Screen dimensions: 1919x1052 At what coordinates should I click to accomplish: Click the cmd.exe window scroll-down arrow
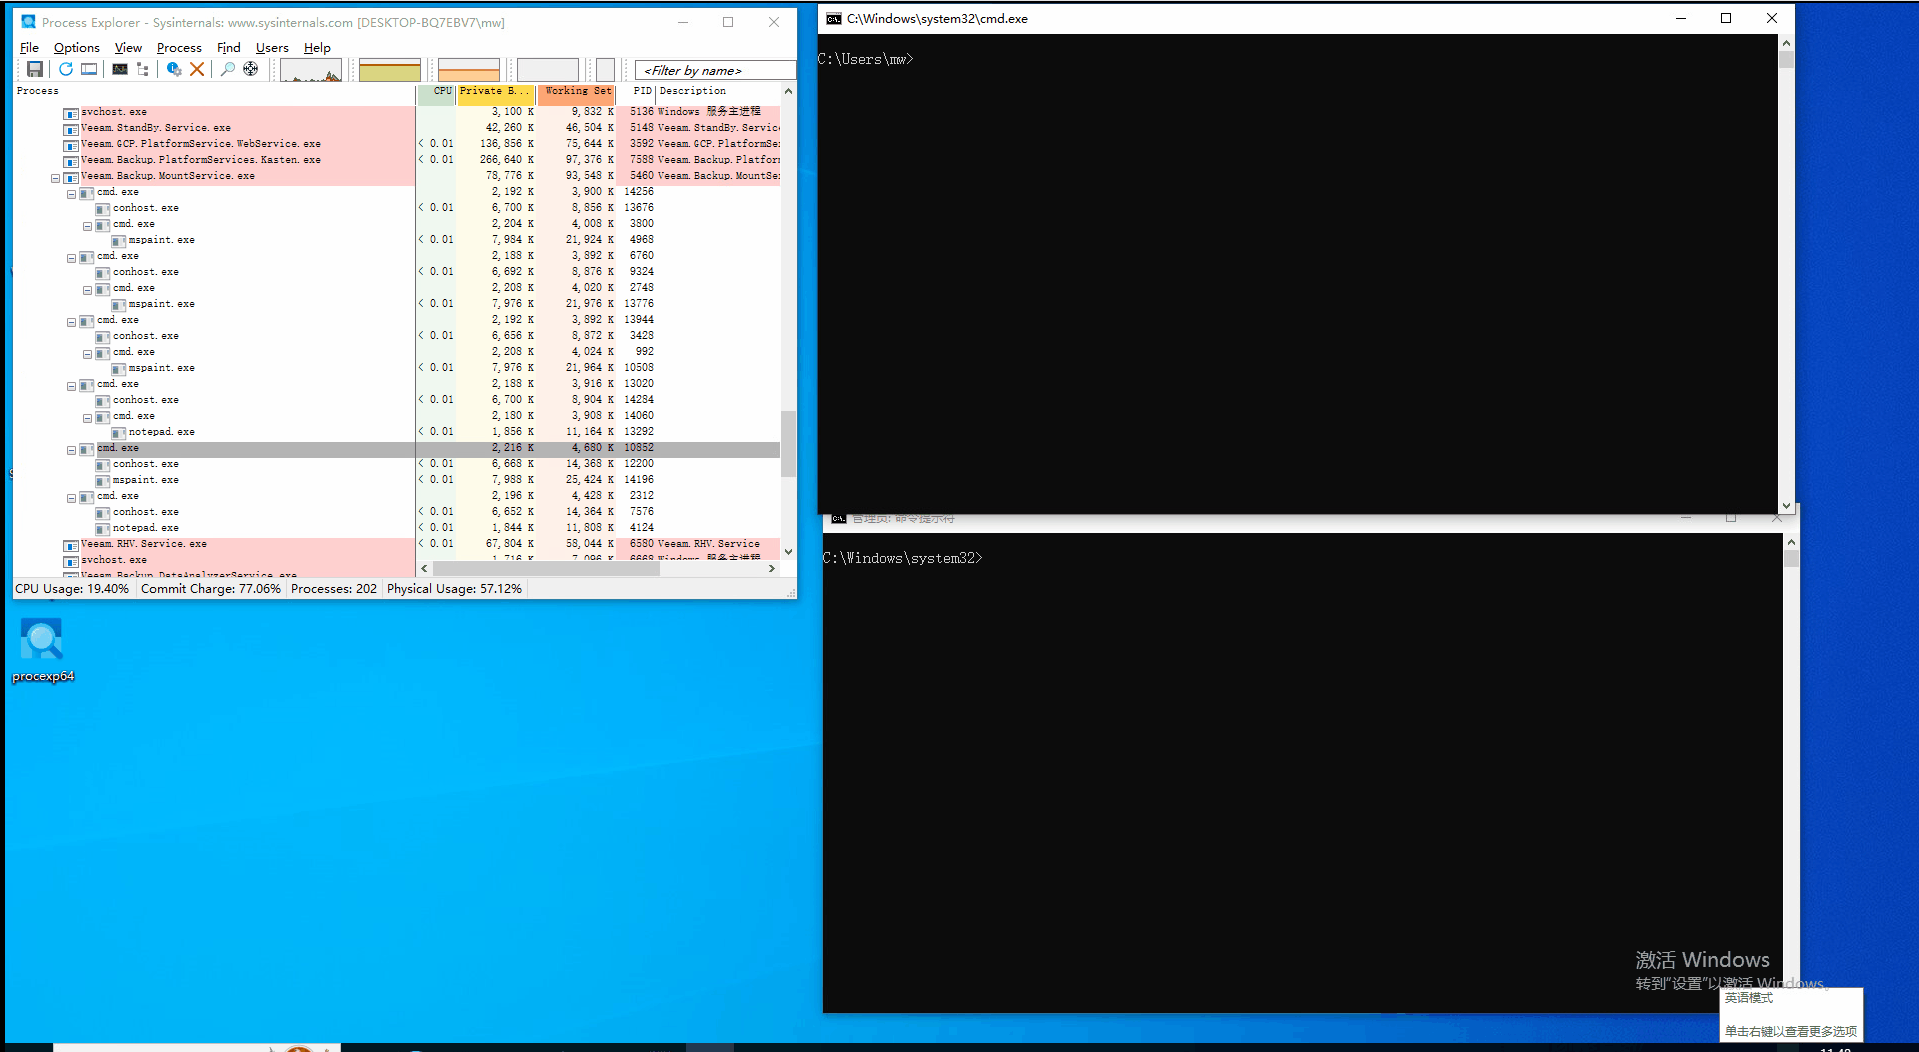[1786, 506]
